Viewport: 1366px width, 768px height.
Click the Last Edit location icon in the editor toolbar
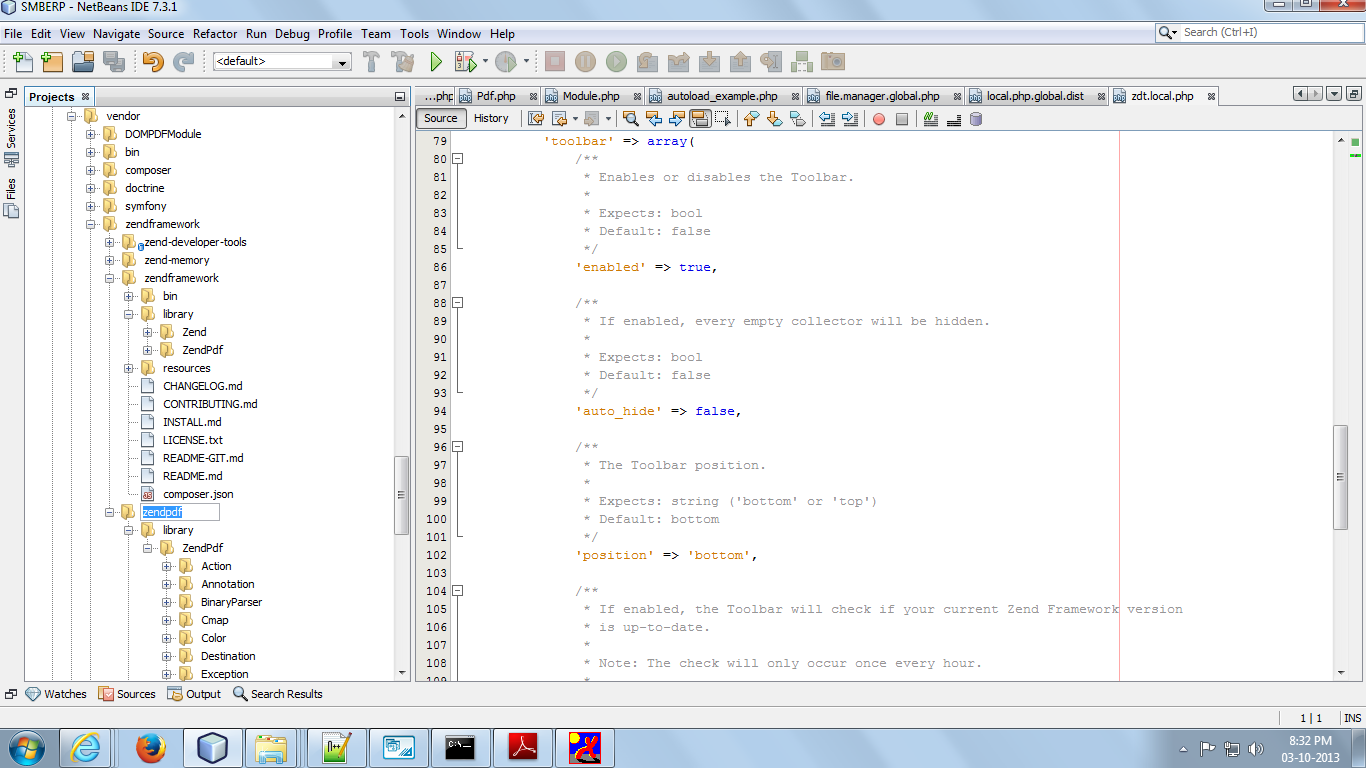536,119
